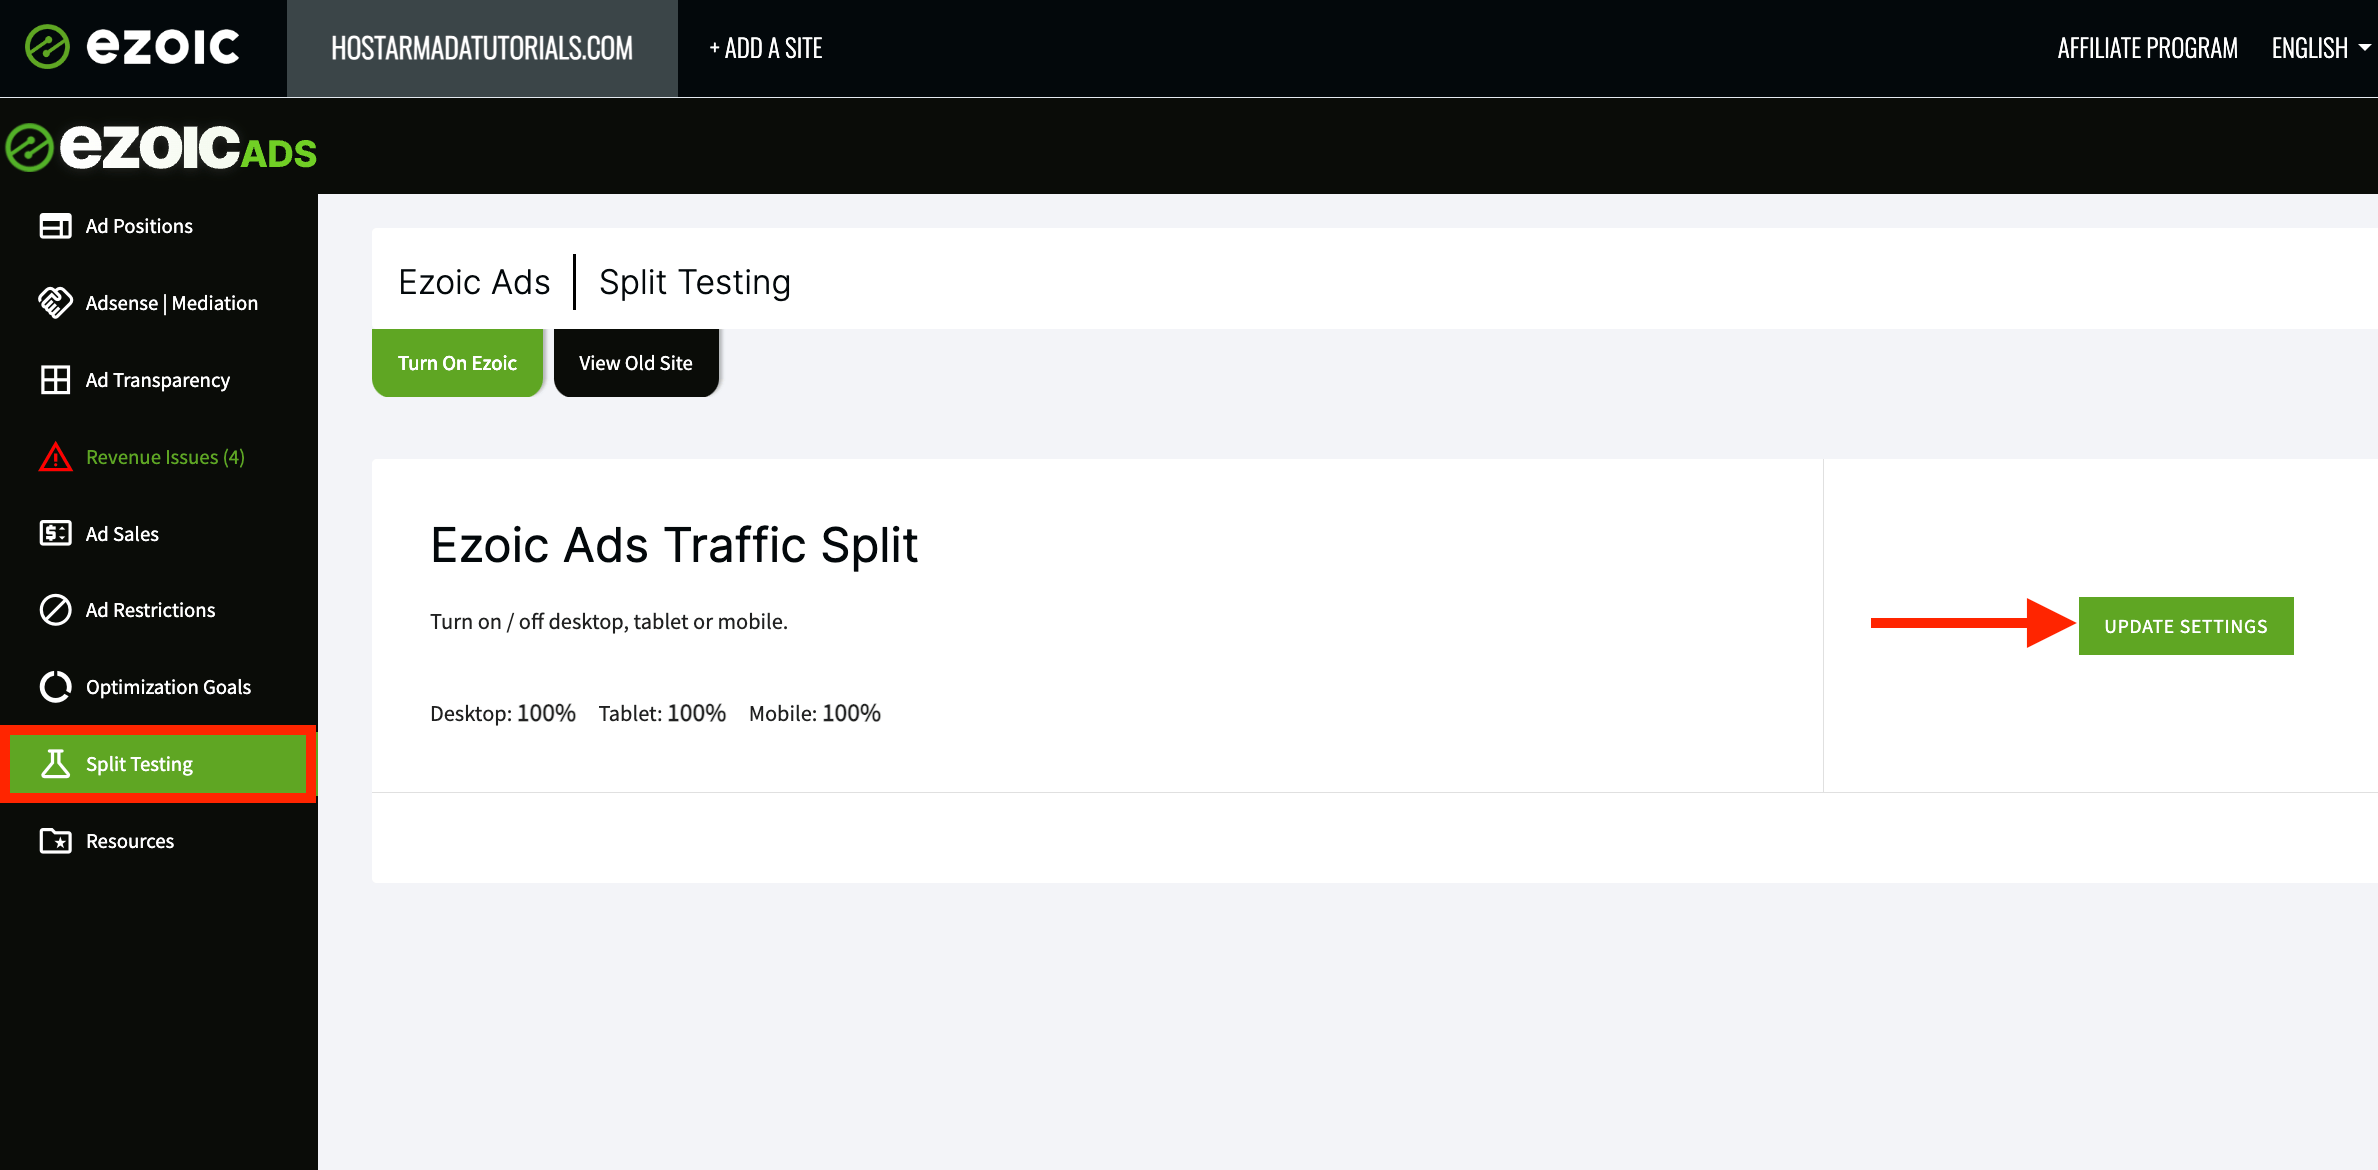Click the Split Testing flask icon
The width and height of the screenshot is (2378, 1170).
55,764
